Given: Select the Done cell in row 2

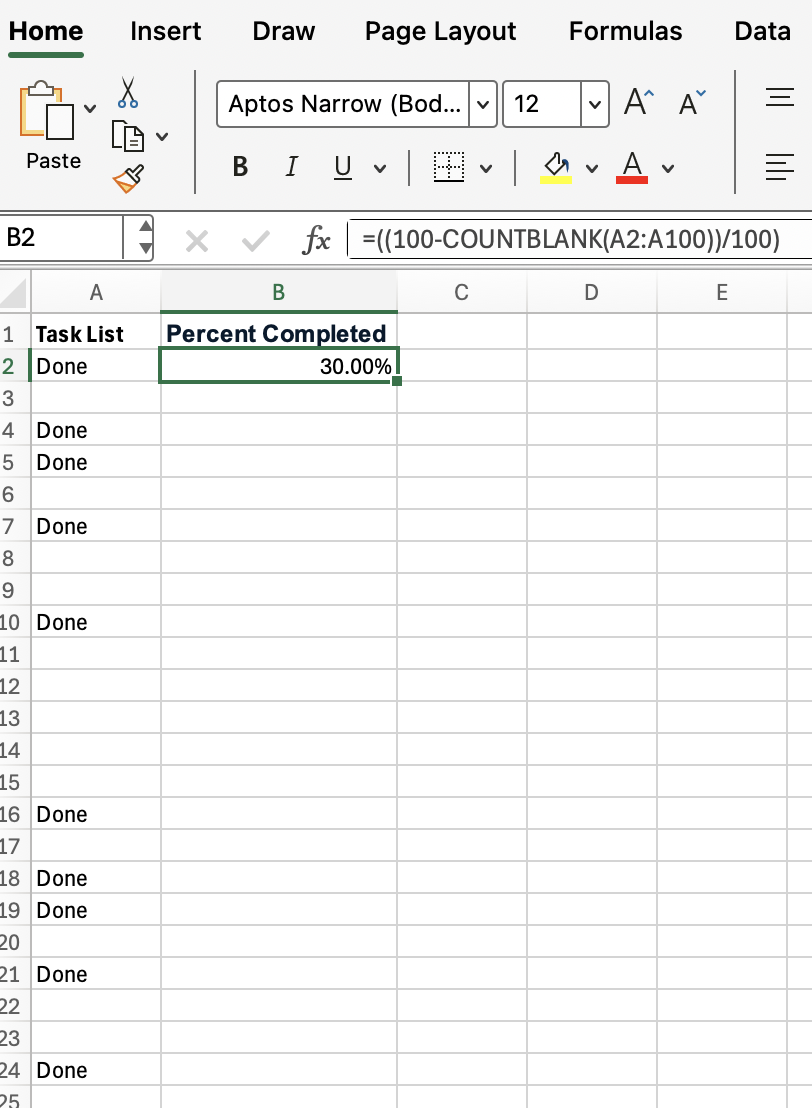Looking at the screenshot, I should (x=96, y=366).
